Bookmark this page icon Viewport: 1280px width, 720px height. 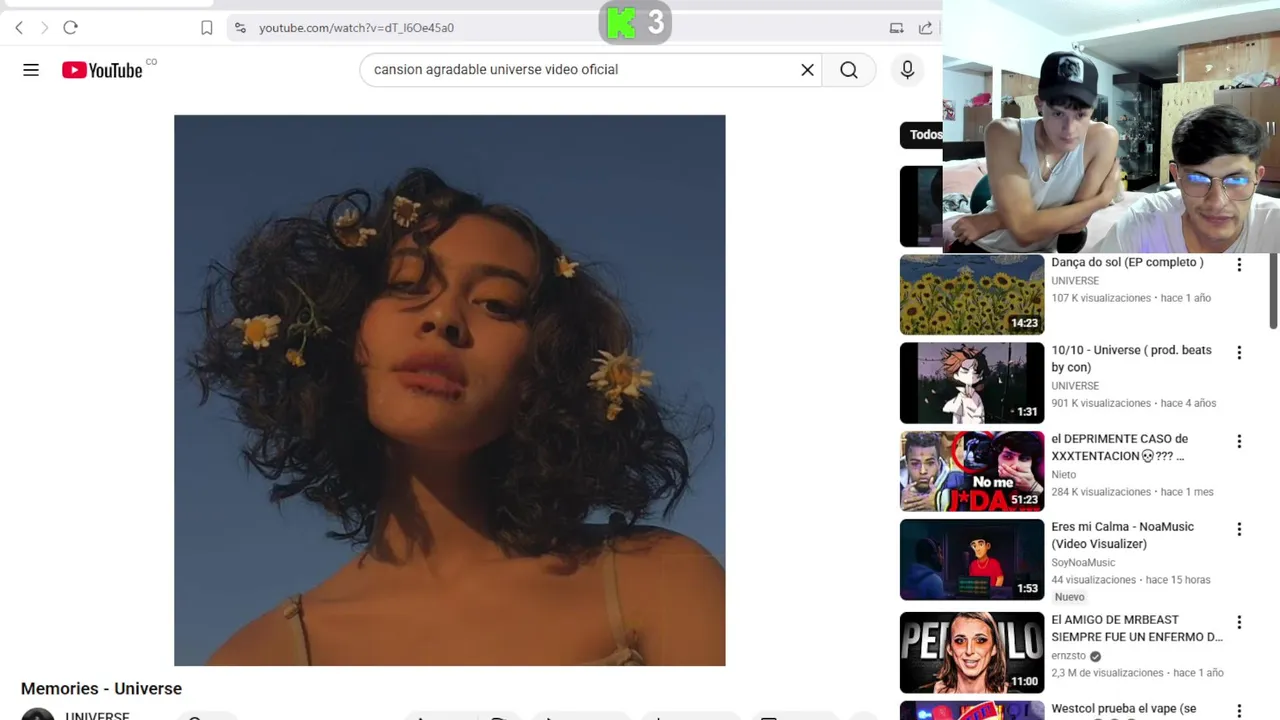coord(207,28)
